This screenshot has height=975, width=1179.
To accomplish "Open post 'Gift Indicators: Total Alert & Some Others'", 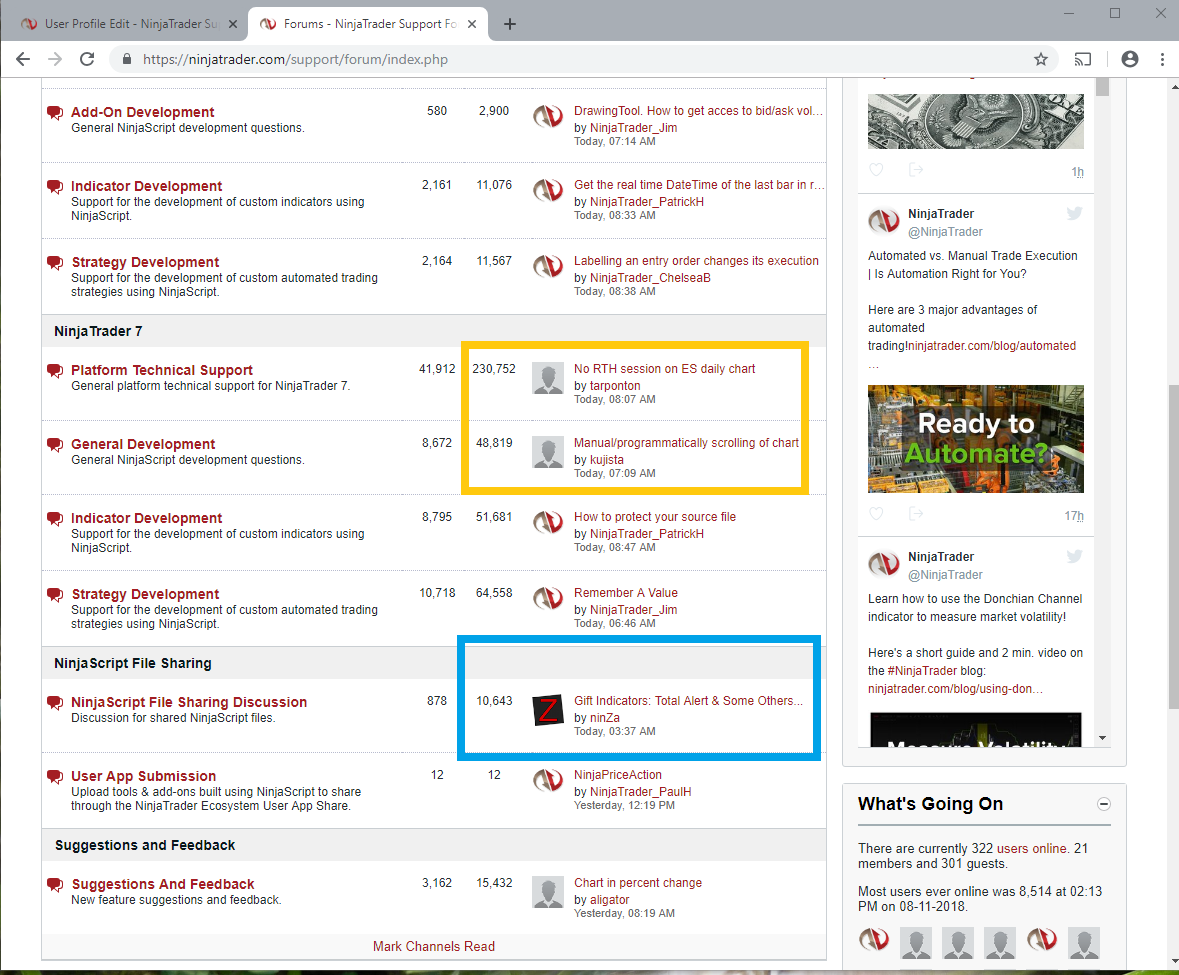I will pyautogui.click(x=689, y=701).
